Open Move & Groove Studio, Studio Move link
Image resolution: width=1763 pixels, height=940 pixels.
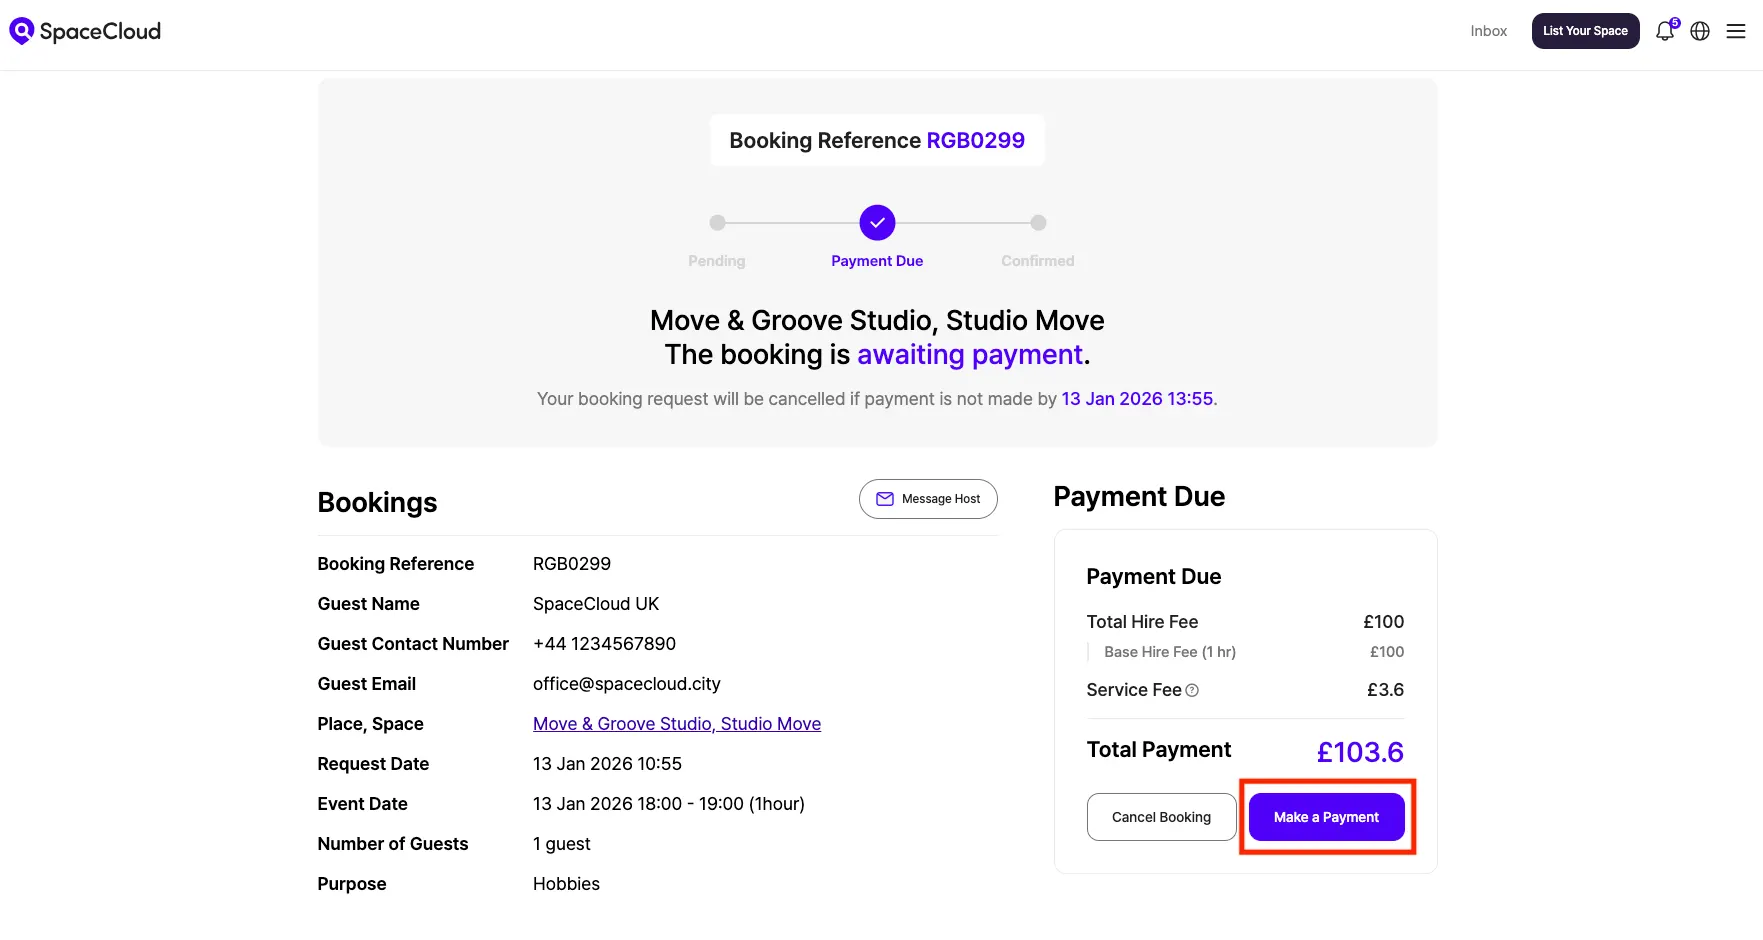click(x=677, y=724)
